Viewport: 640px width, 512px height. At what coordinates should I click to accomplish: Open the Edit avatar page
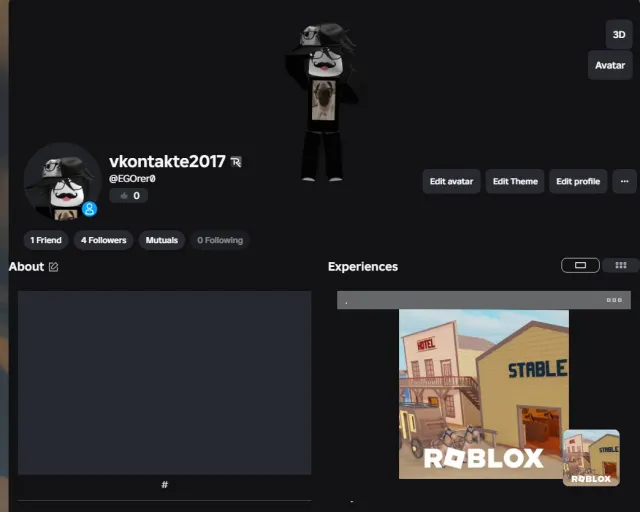coord(451,181)
